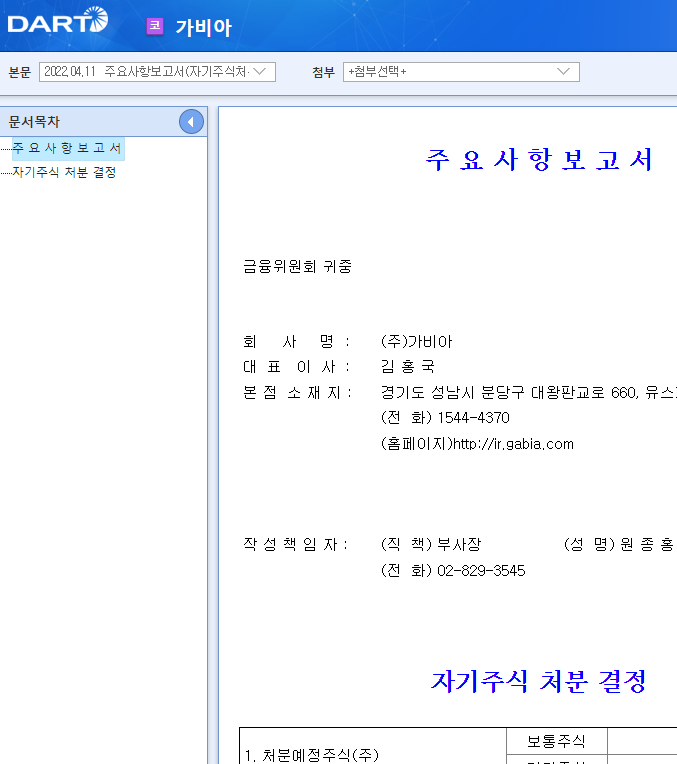Click the DART logo
Image resolution: width=677 pixels, height=764 pixels.
point(58,20)
